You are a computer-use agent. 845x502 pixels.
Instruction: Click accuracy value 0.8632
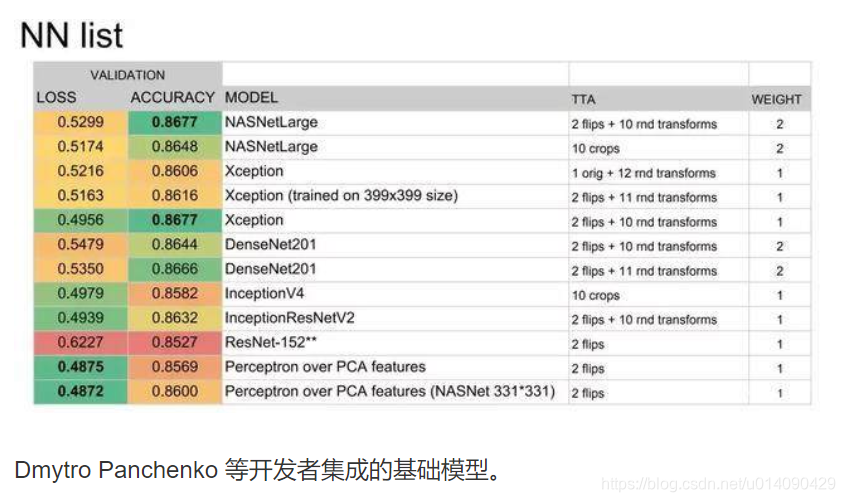[175, 318]
